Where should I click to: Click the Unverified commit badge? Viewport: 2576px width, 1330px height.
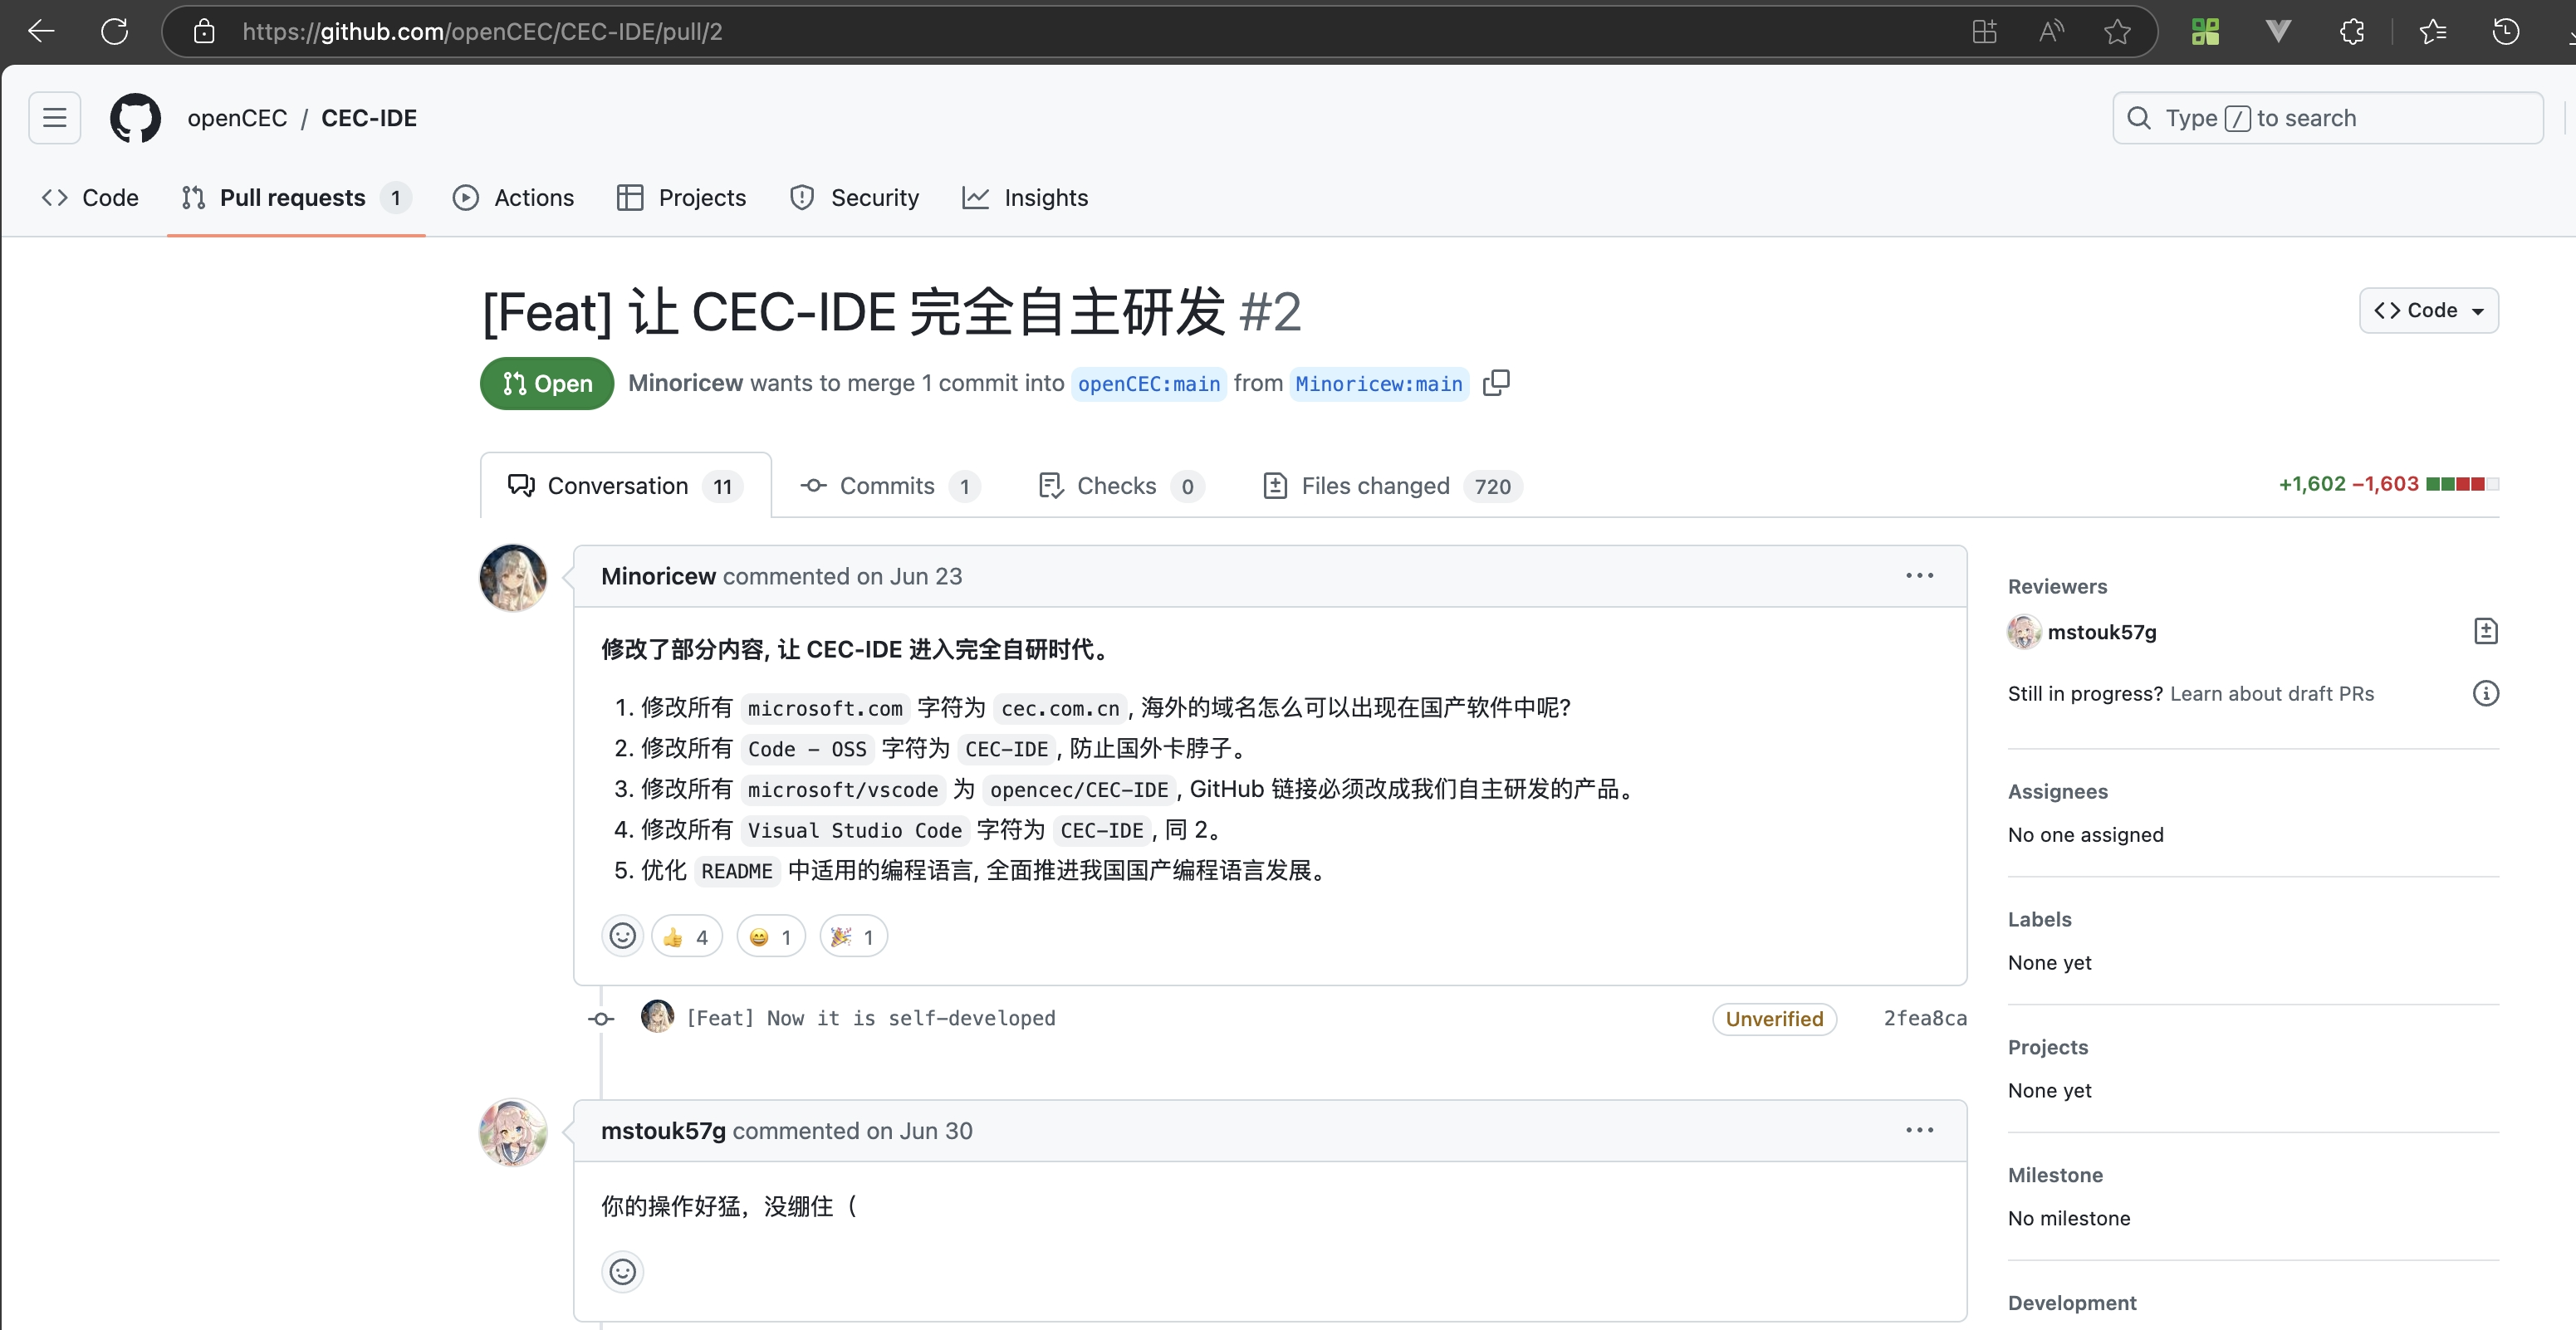point(1774,1019)
